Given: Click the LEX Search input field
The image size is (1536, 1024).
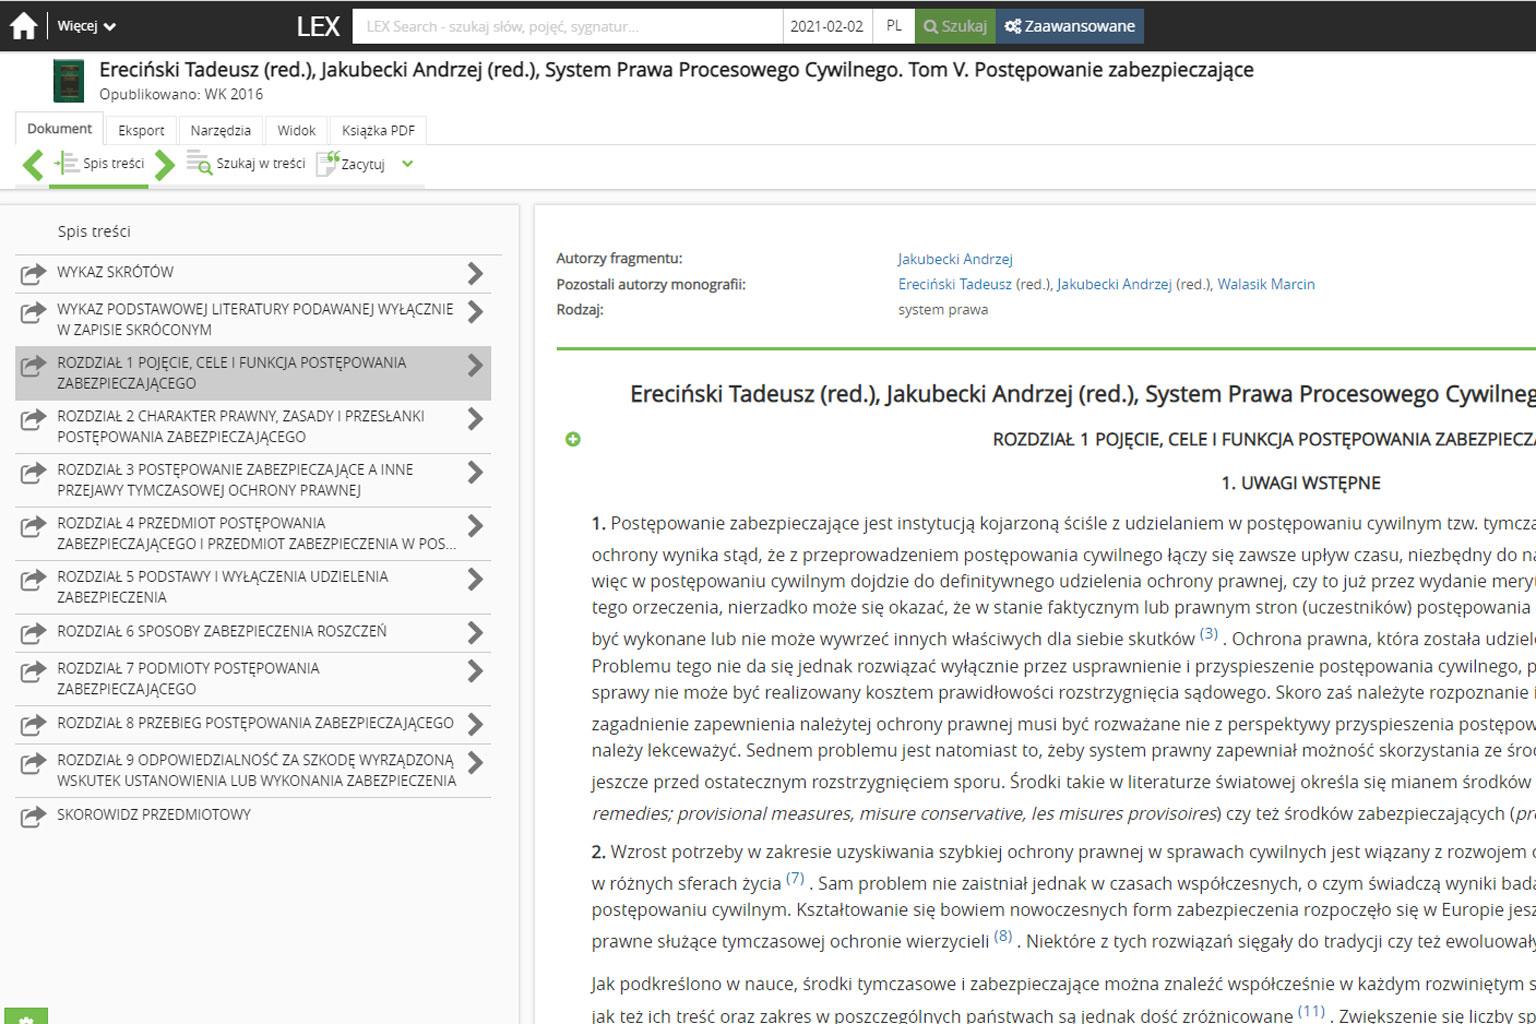Looking at the screenshot, I should [x=567, y=26].
